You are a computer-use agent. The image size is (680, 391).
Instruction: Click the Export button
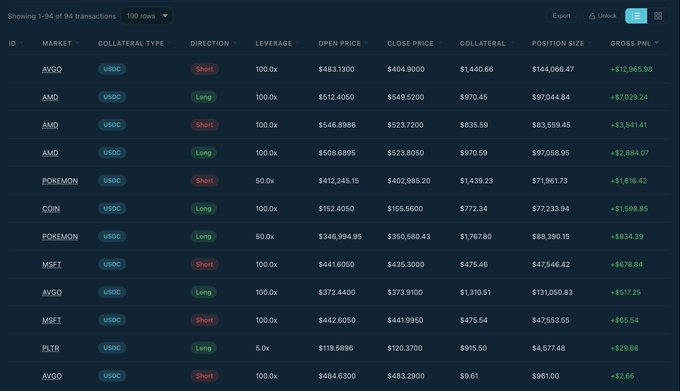pyautogui.click(x=561, y=16)
